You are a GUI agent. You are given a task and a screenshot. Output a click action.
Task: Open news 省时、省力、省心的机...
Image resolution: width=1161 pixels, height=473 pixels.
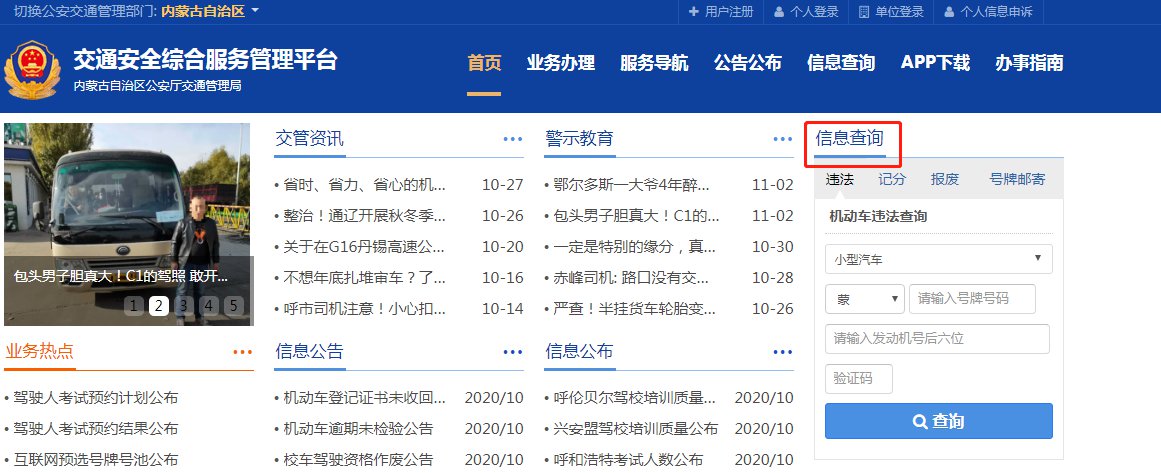pyautogui.click(x=364, y=185)
